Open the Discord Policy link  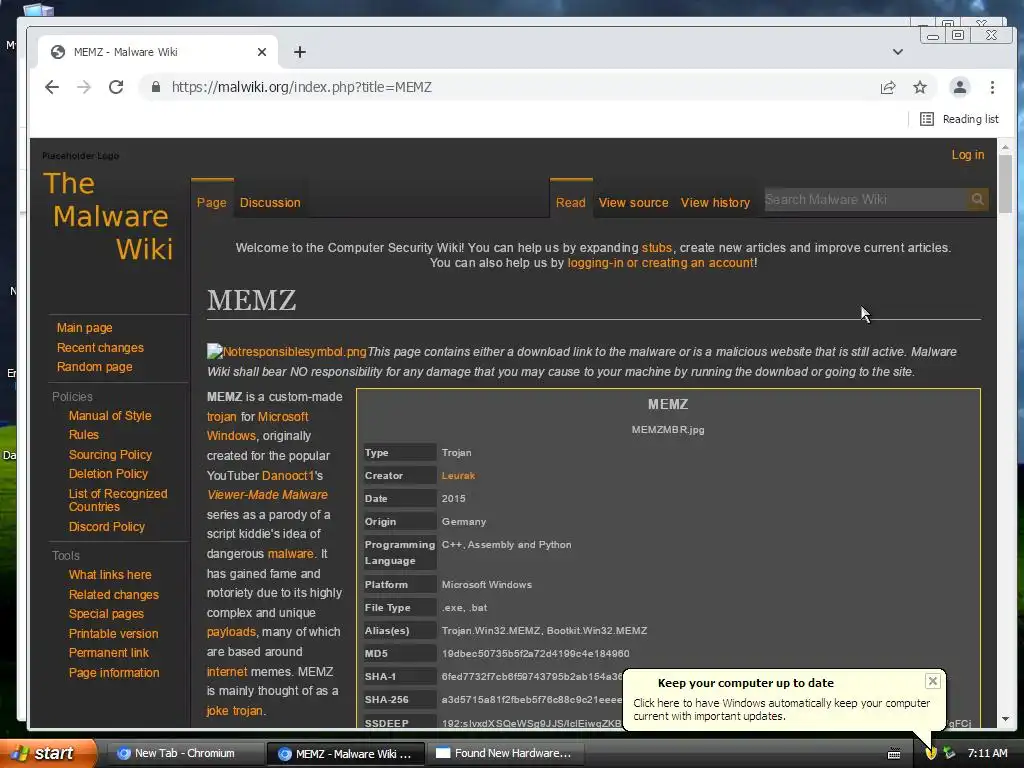point(106,526)
